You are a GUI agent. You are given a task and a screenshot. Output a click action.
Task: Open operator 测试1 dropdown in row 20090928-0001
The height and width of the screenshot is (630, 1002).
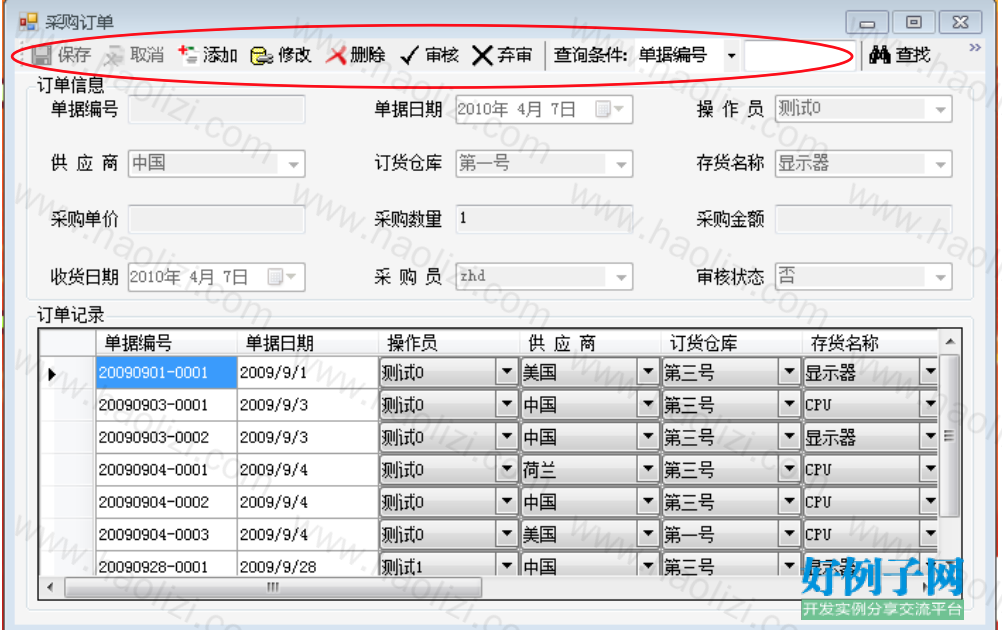(507, 565)
